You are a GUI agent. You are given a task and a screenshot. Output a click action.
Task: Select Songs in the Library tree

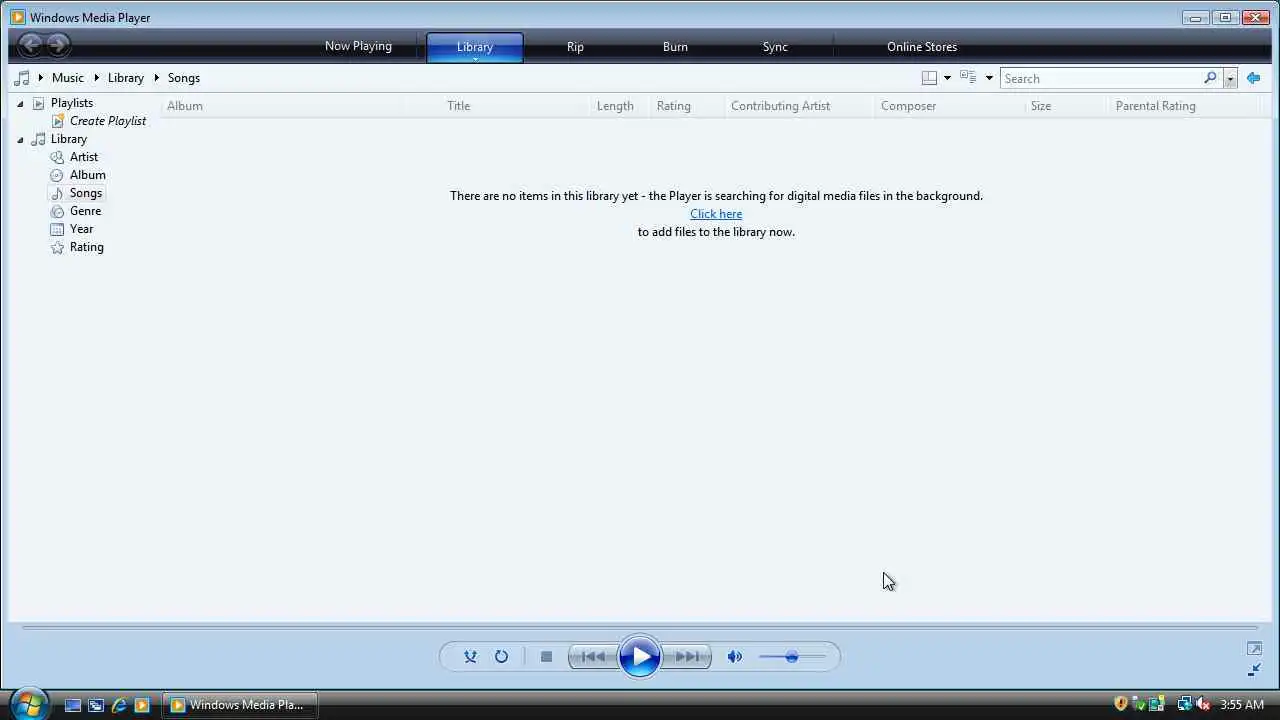(x=86, y=193)
